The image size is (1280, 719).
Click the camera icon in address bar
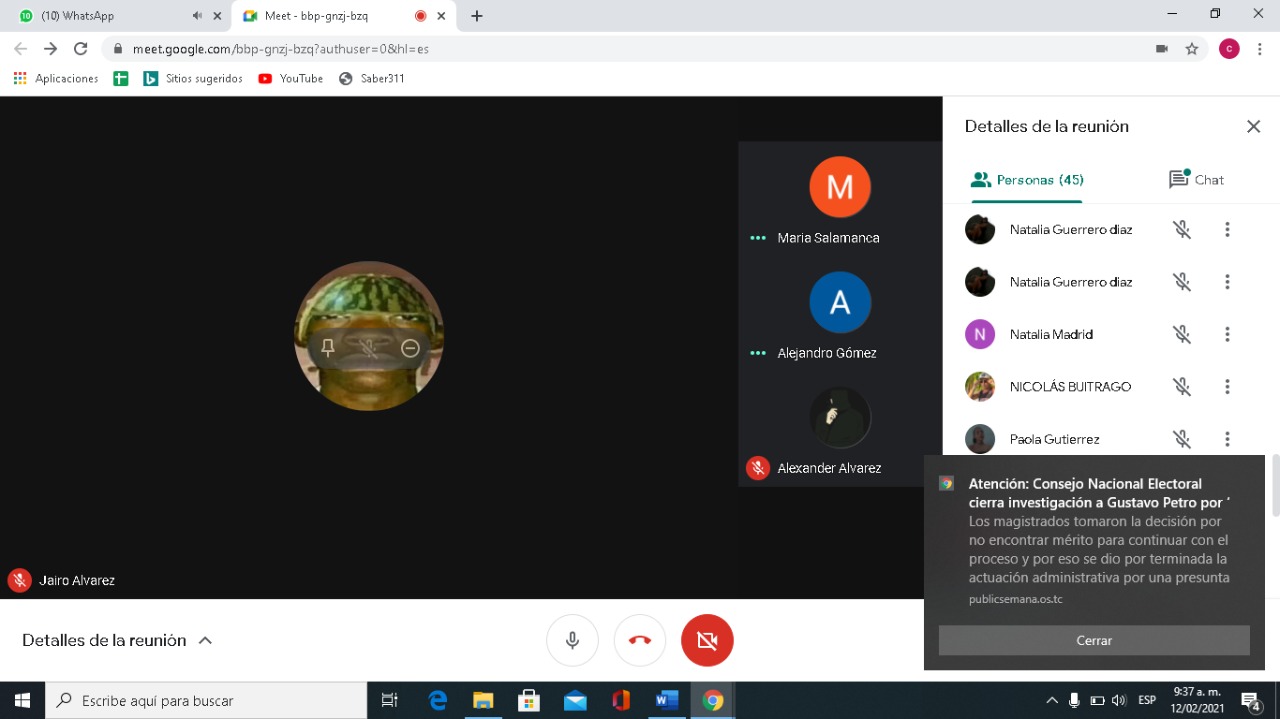point(1161,48)
